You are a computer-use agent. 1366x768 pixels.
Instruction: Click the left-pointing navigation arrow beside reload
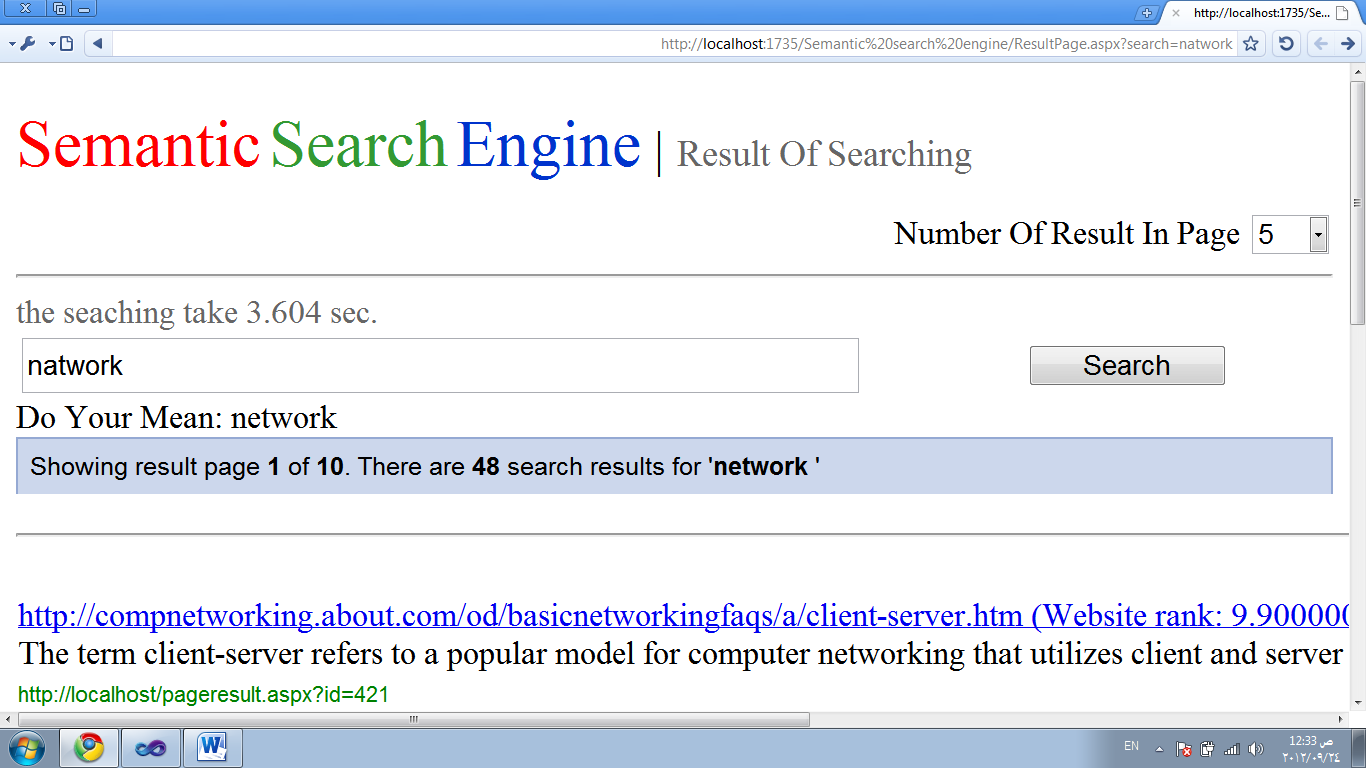point(1321,44)
